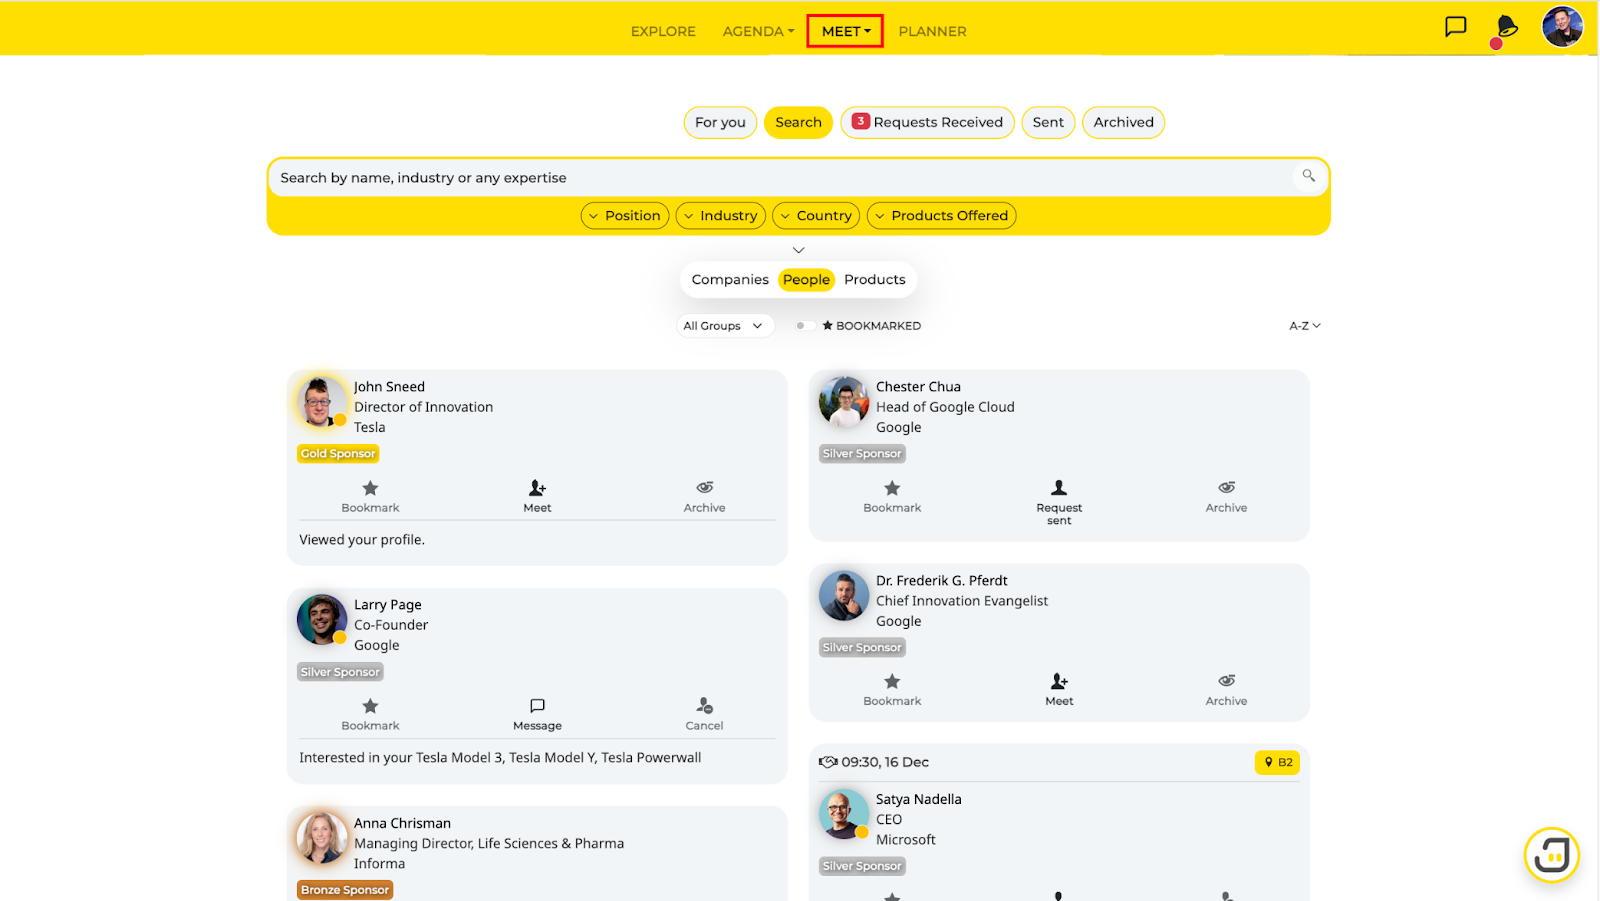Open the MEET dropdown menu

coord(846,31)
